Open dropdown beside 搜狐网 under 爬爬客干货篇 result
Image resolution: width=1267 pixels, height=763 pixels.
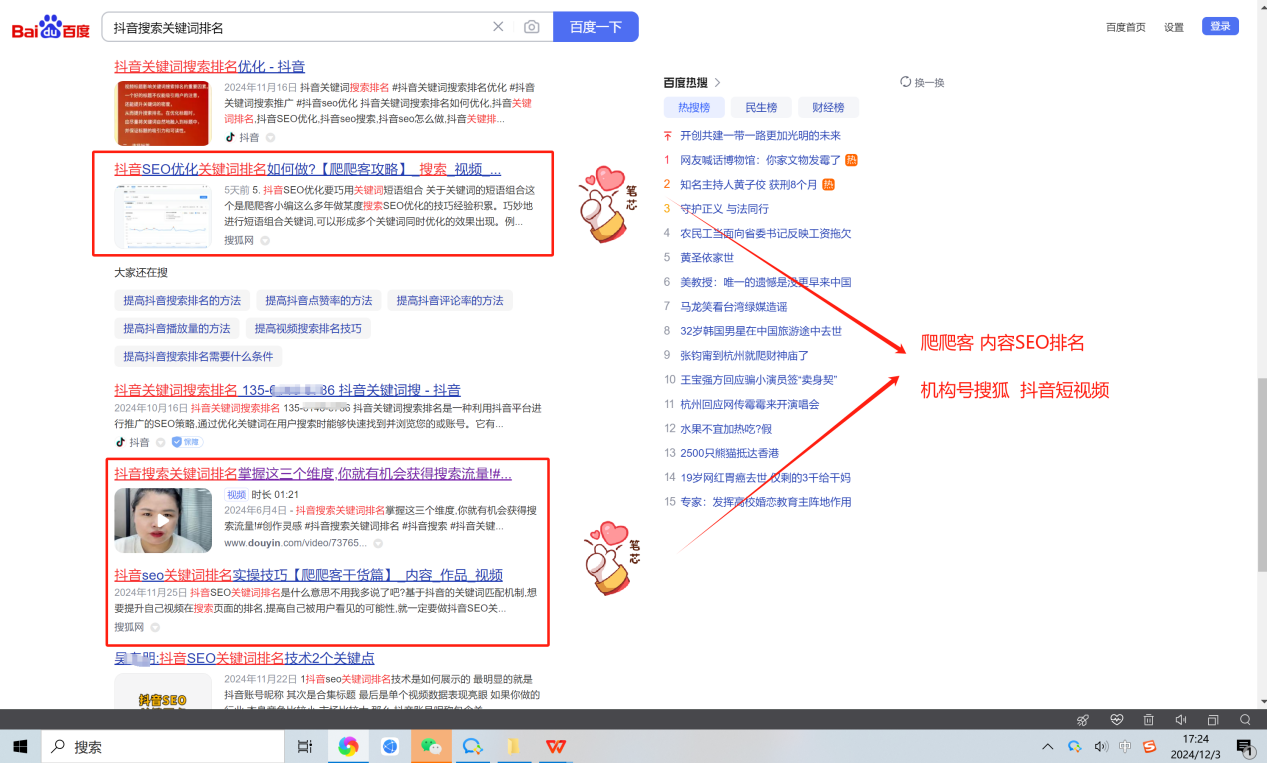pos(155,627)
